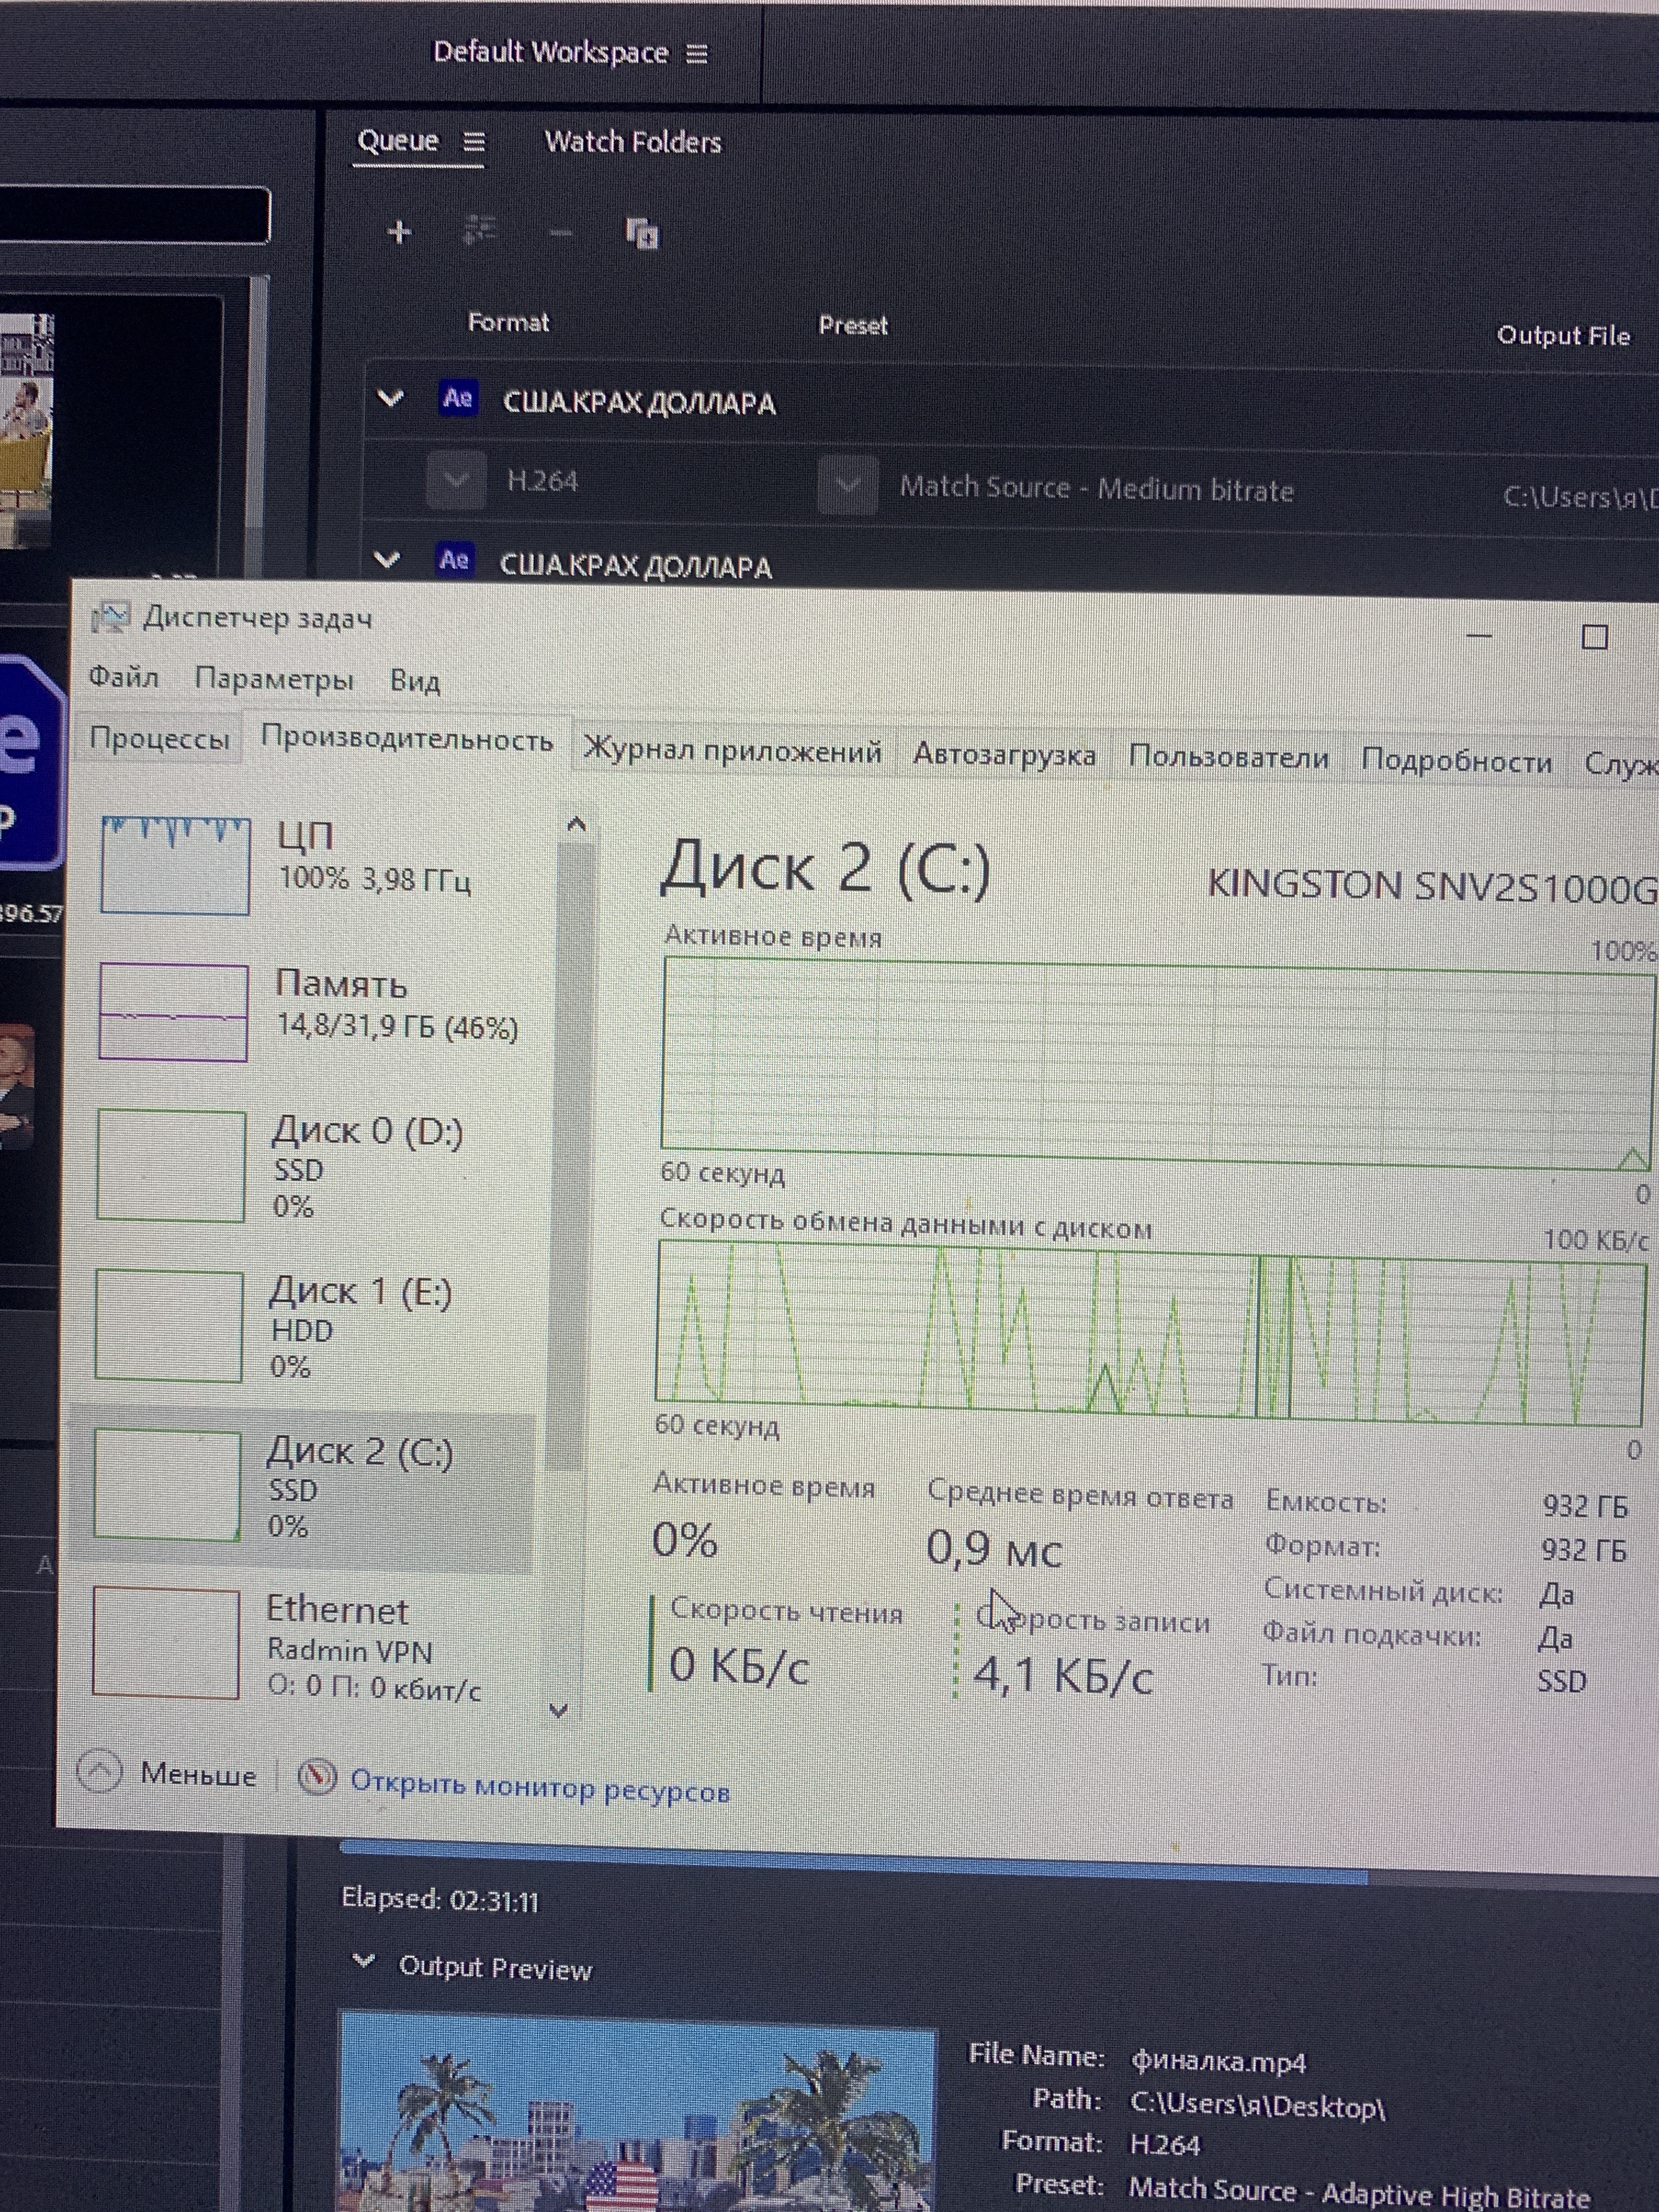1659x2212 pixels.
Task: Switch to the Watch Folders tab
Action: pyautogui.click(x=632, y=143)
